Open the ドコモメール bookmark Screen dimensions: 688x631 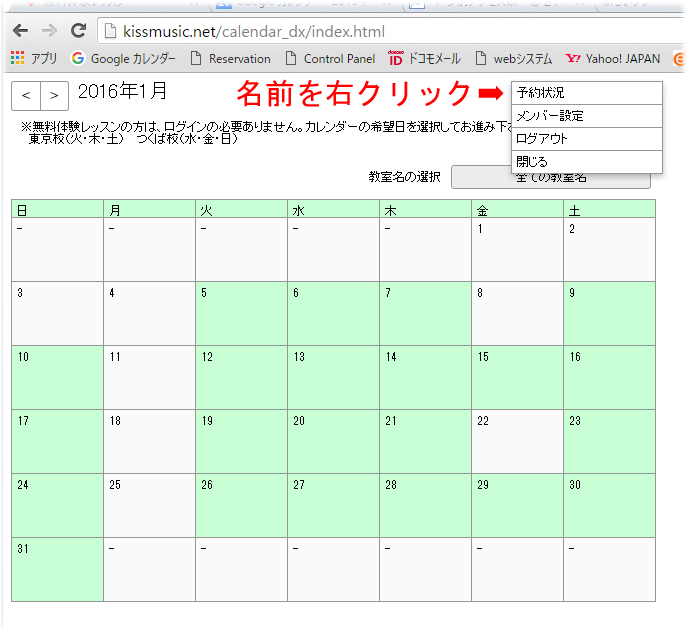pos(424,58)
